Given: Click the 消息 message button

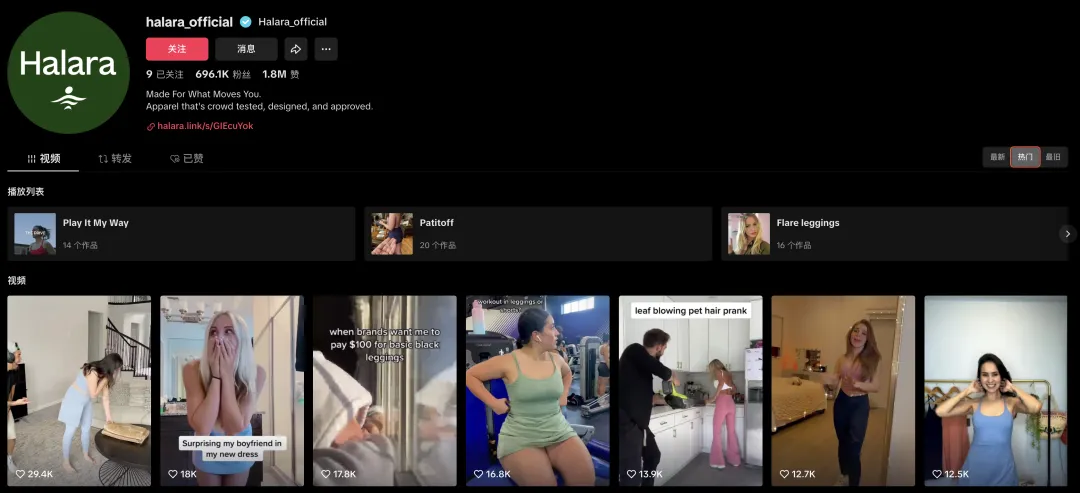Looking at the screenshot, I should [x=246, y=49].
